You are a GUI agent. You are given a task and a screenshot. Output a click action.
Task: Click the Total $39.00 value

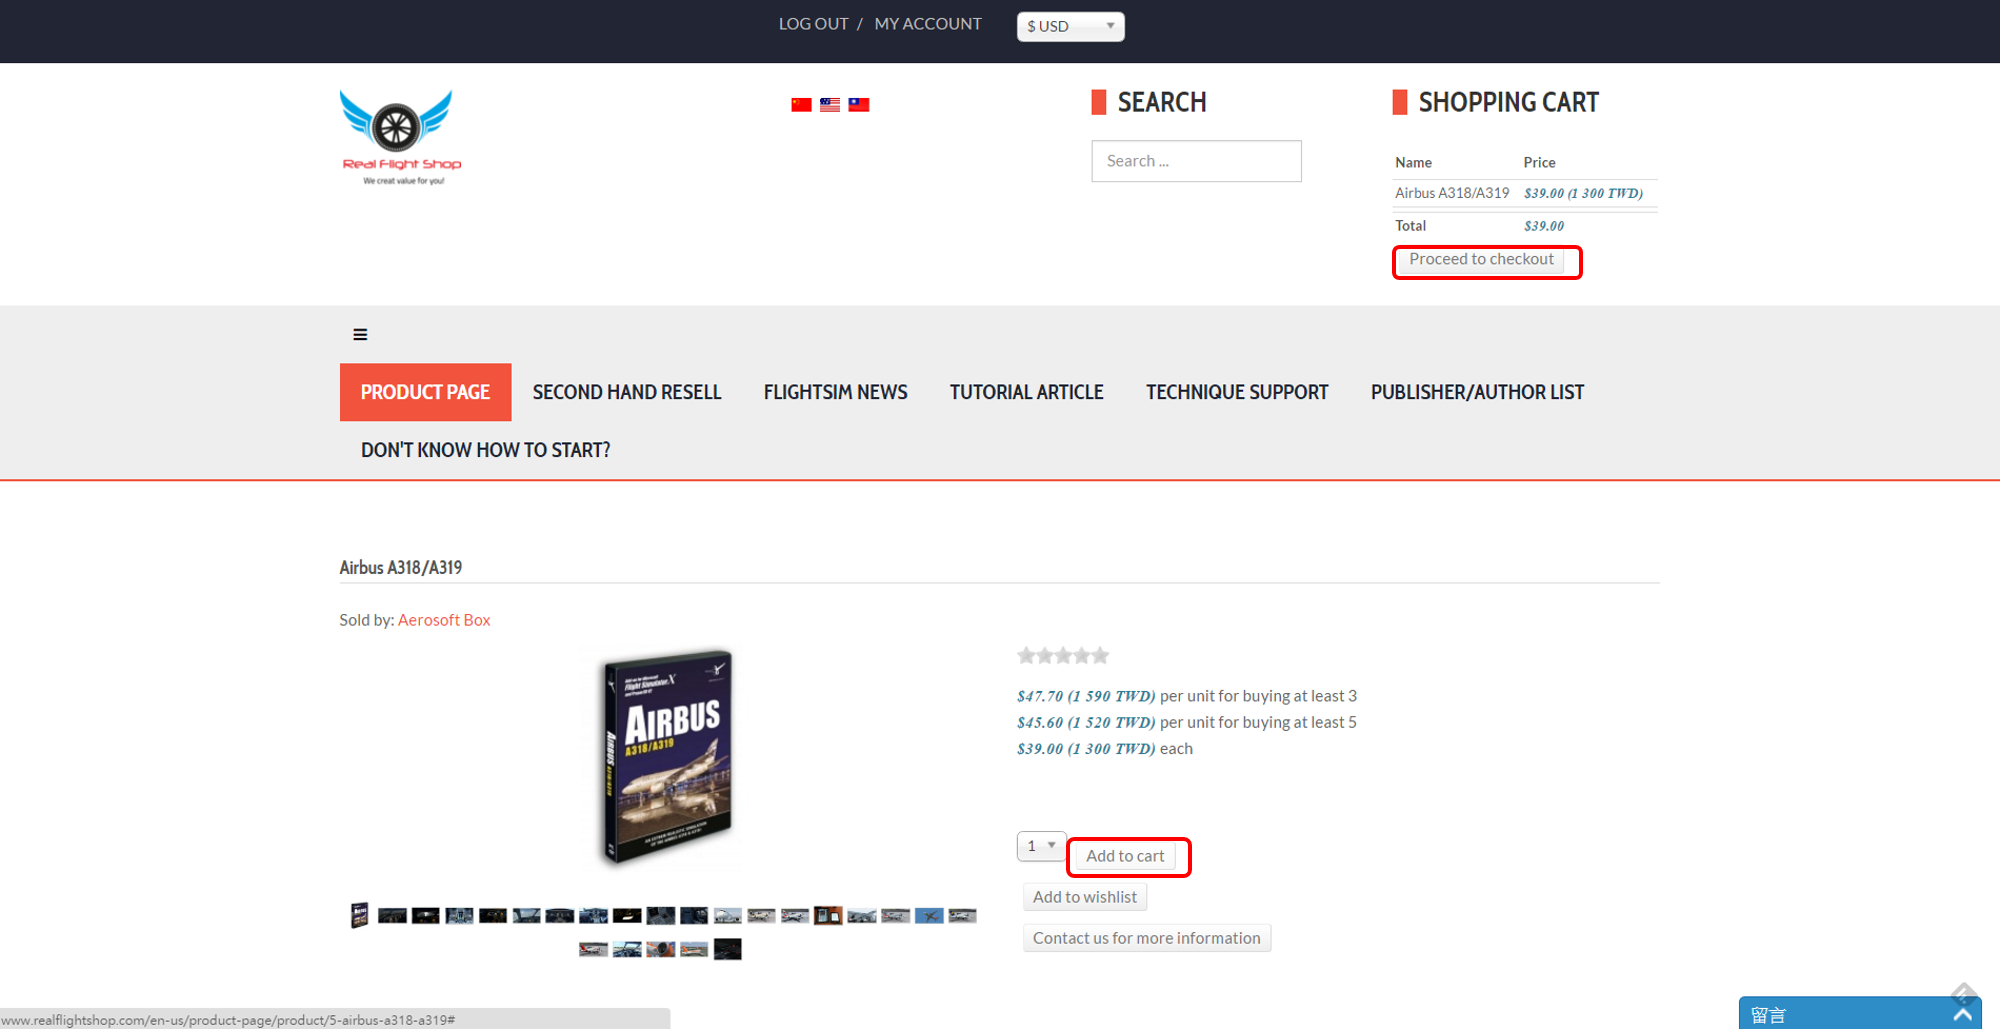pos(1544,226)
